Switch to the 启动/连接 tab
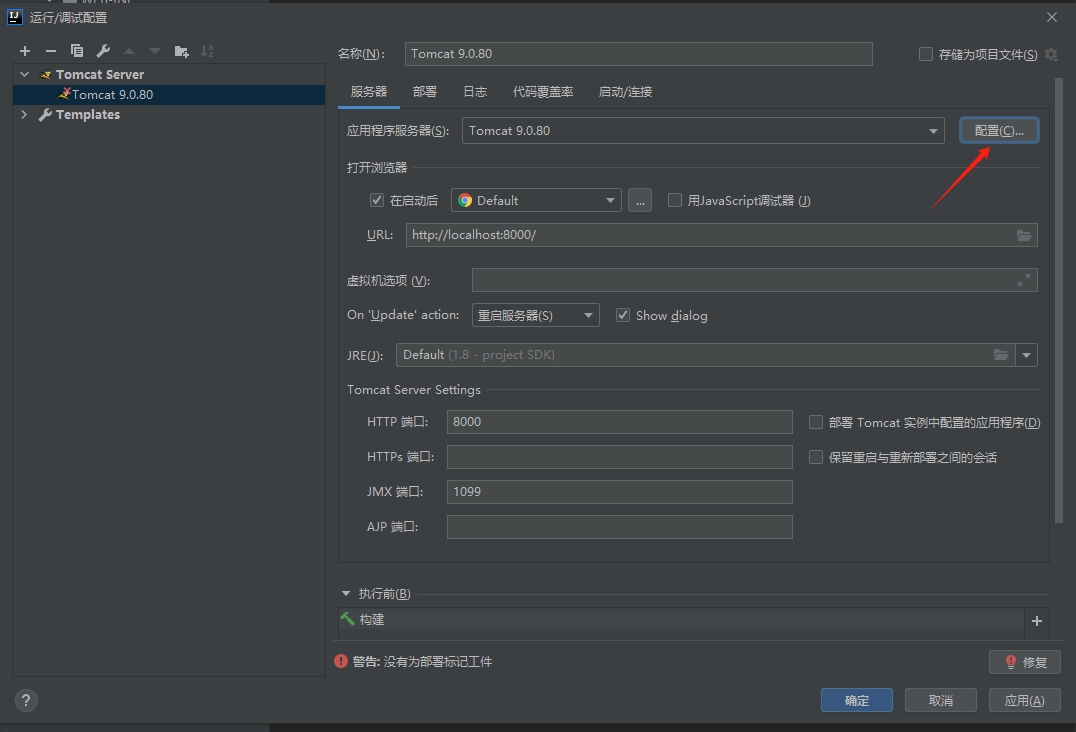The height and width of the screenshot is (732, 1076). point(625,92)
